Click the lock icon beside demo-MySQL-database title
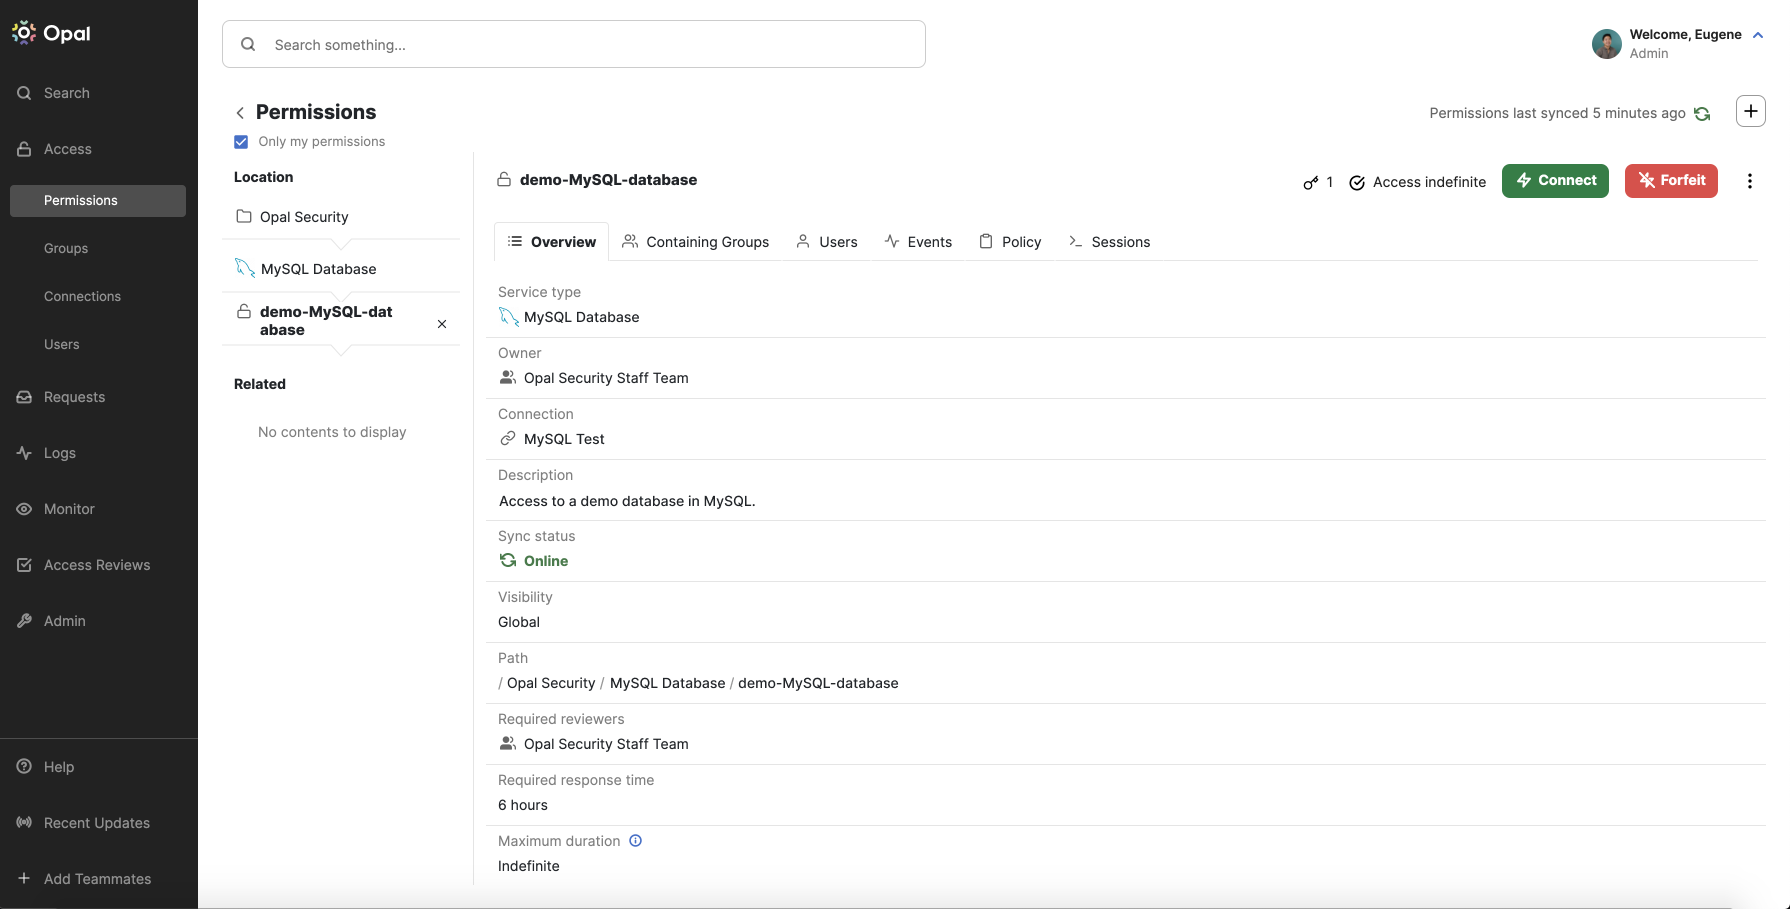1790x909 pixels. tap(505, 180)
